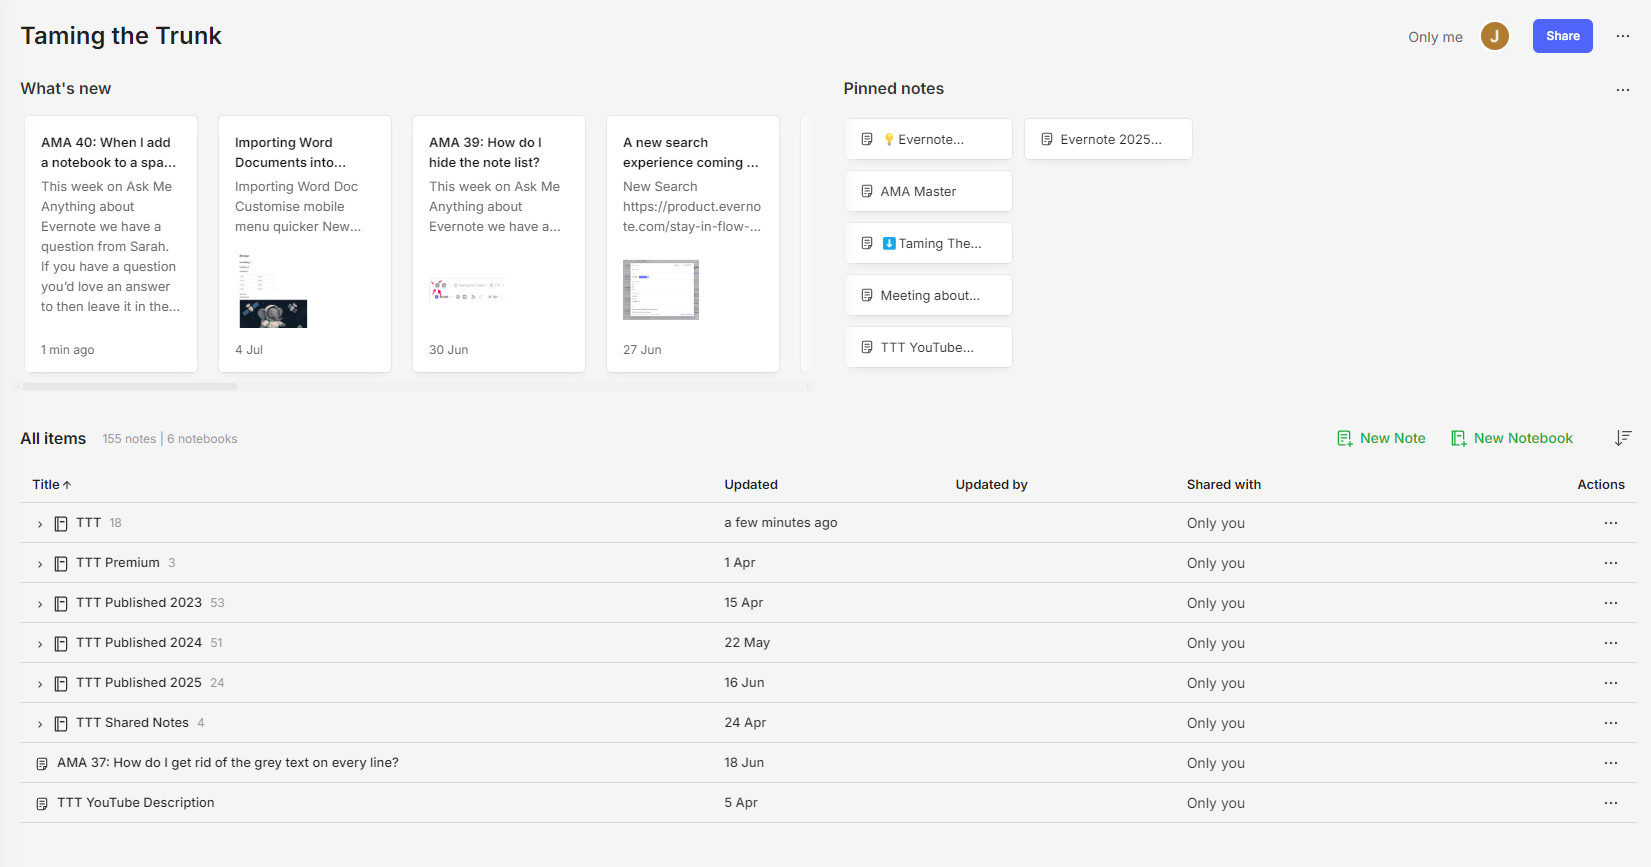Open the pinned TTT YouTube... note
The width and height of the screenshot is (1651, 867).
click(928, 347)
